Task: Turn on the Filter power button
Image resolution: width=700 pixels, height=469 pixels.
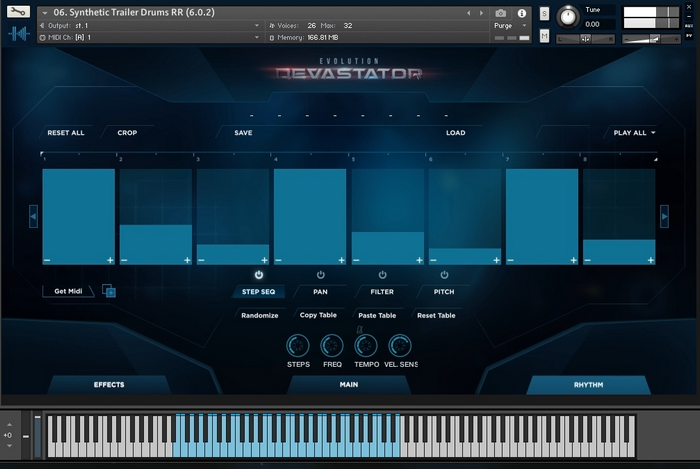Action: (x=382, y=274)
